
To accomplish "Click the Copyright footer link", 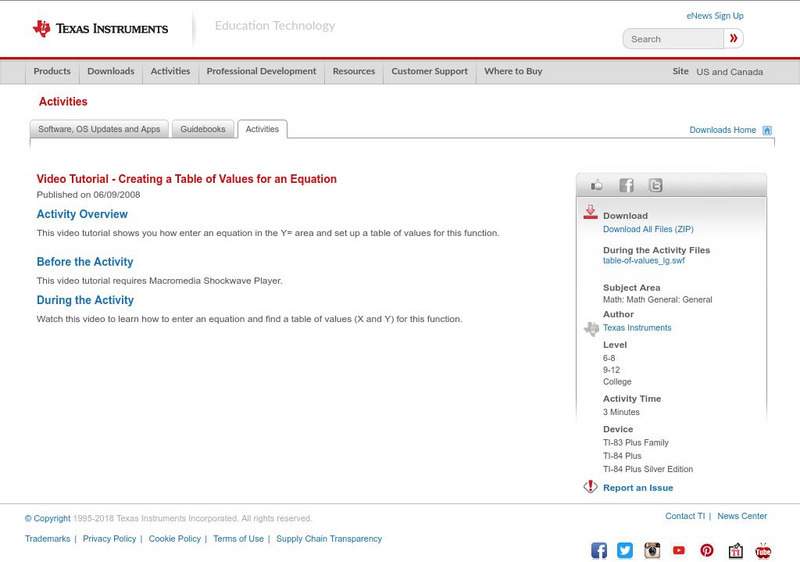I will [47, 519].
